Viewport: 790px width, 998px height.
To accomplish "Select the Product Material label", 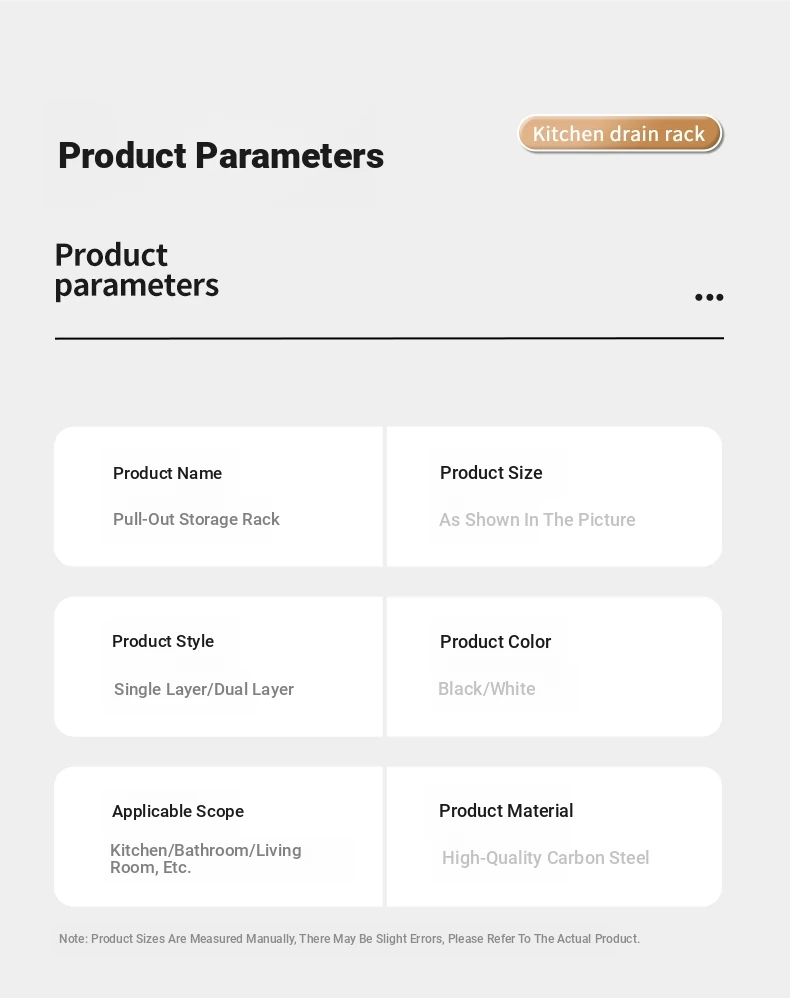I will pos(506,811).
